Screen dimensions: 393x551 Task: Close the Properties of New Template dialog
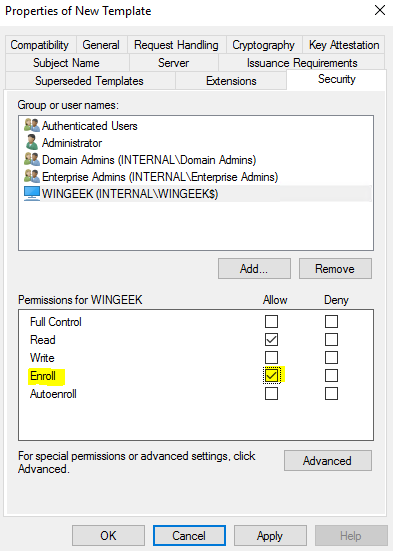coord(380,11)
